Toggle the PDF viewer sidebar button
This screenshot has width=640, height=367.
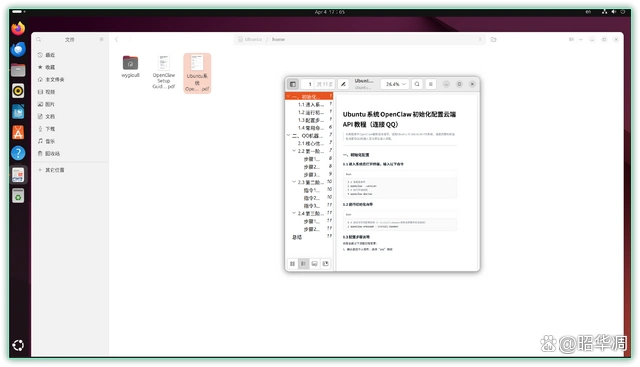pyautogui.click(x=293, y=84)
